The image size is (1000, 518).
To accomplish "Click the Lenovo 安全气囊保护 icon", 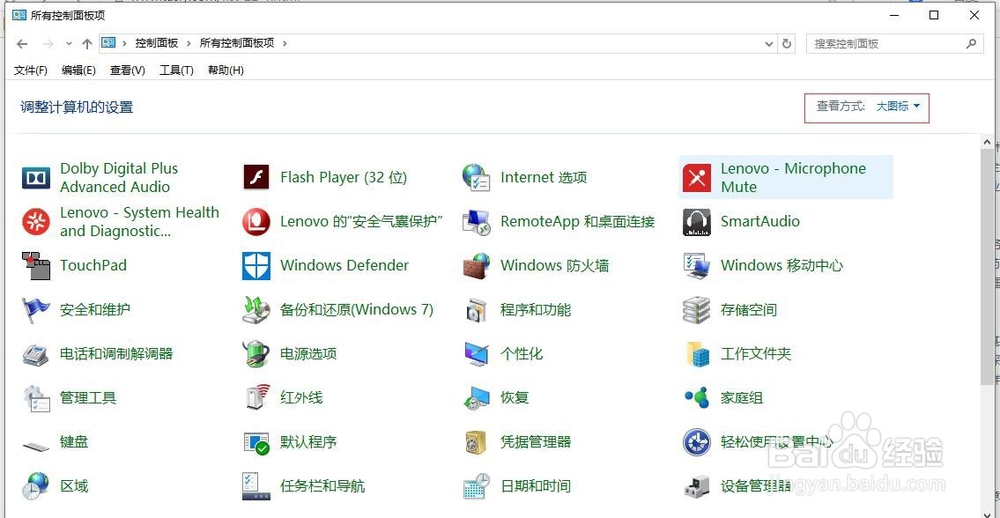I will [x=256, y=221].
